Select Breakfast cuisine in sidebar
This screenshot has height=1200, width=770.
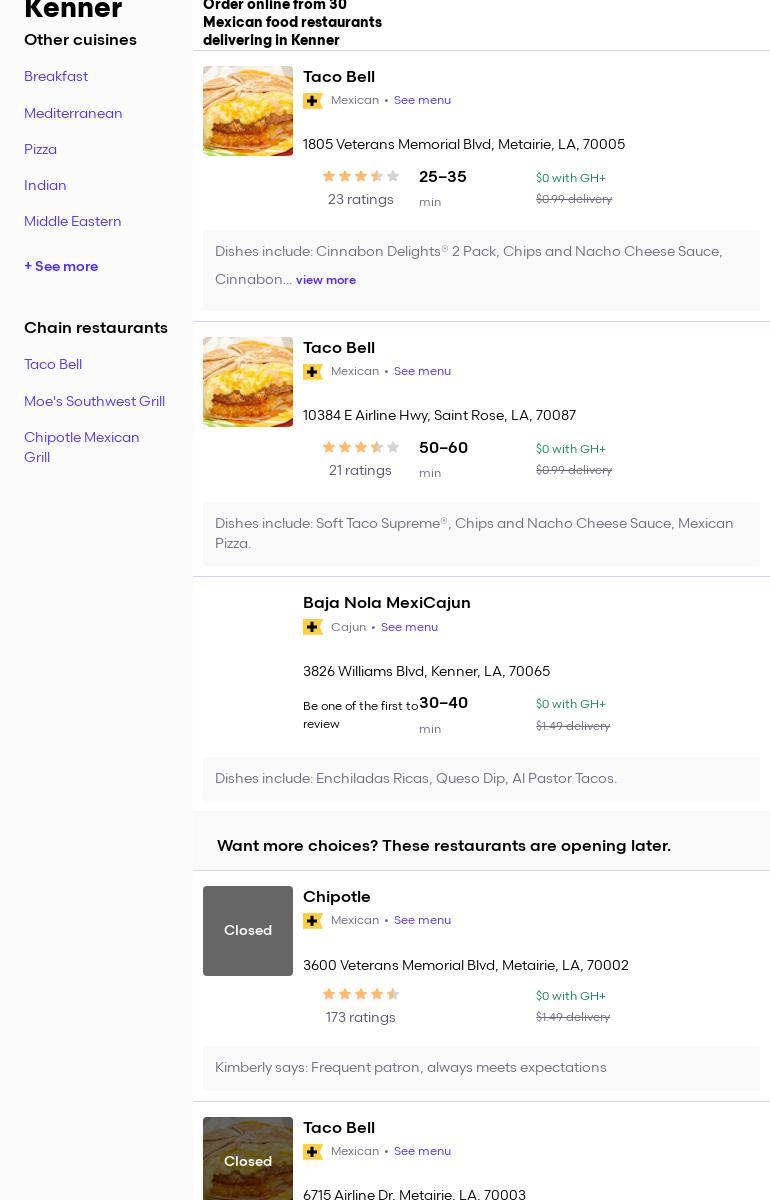point(56,76)
